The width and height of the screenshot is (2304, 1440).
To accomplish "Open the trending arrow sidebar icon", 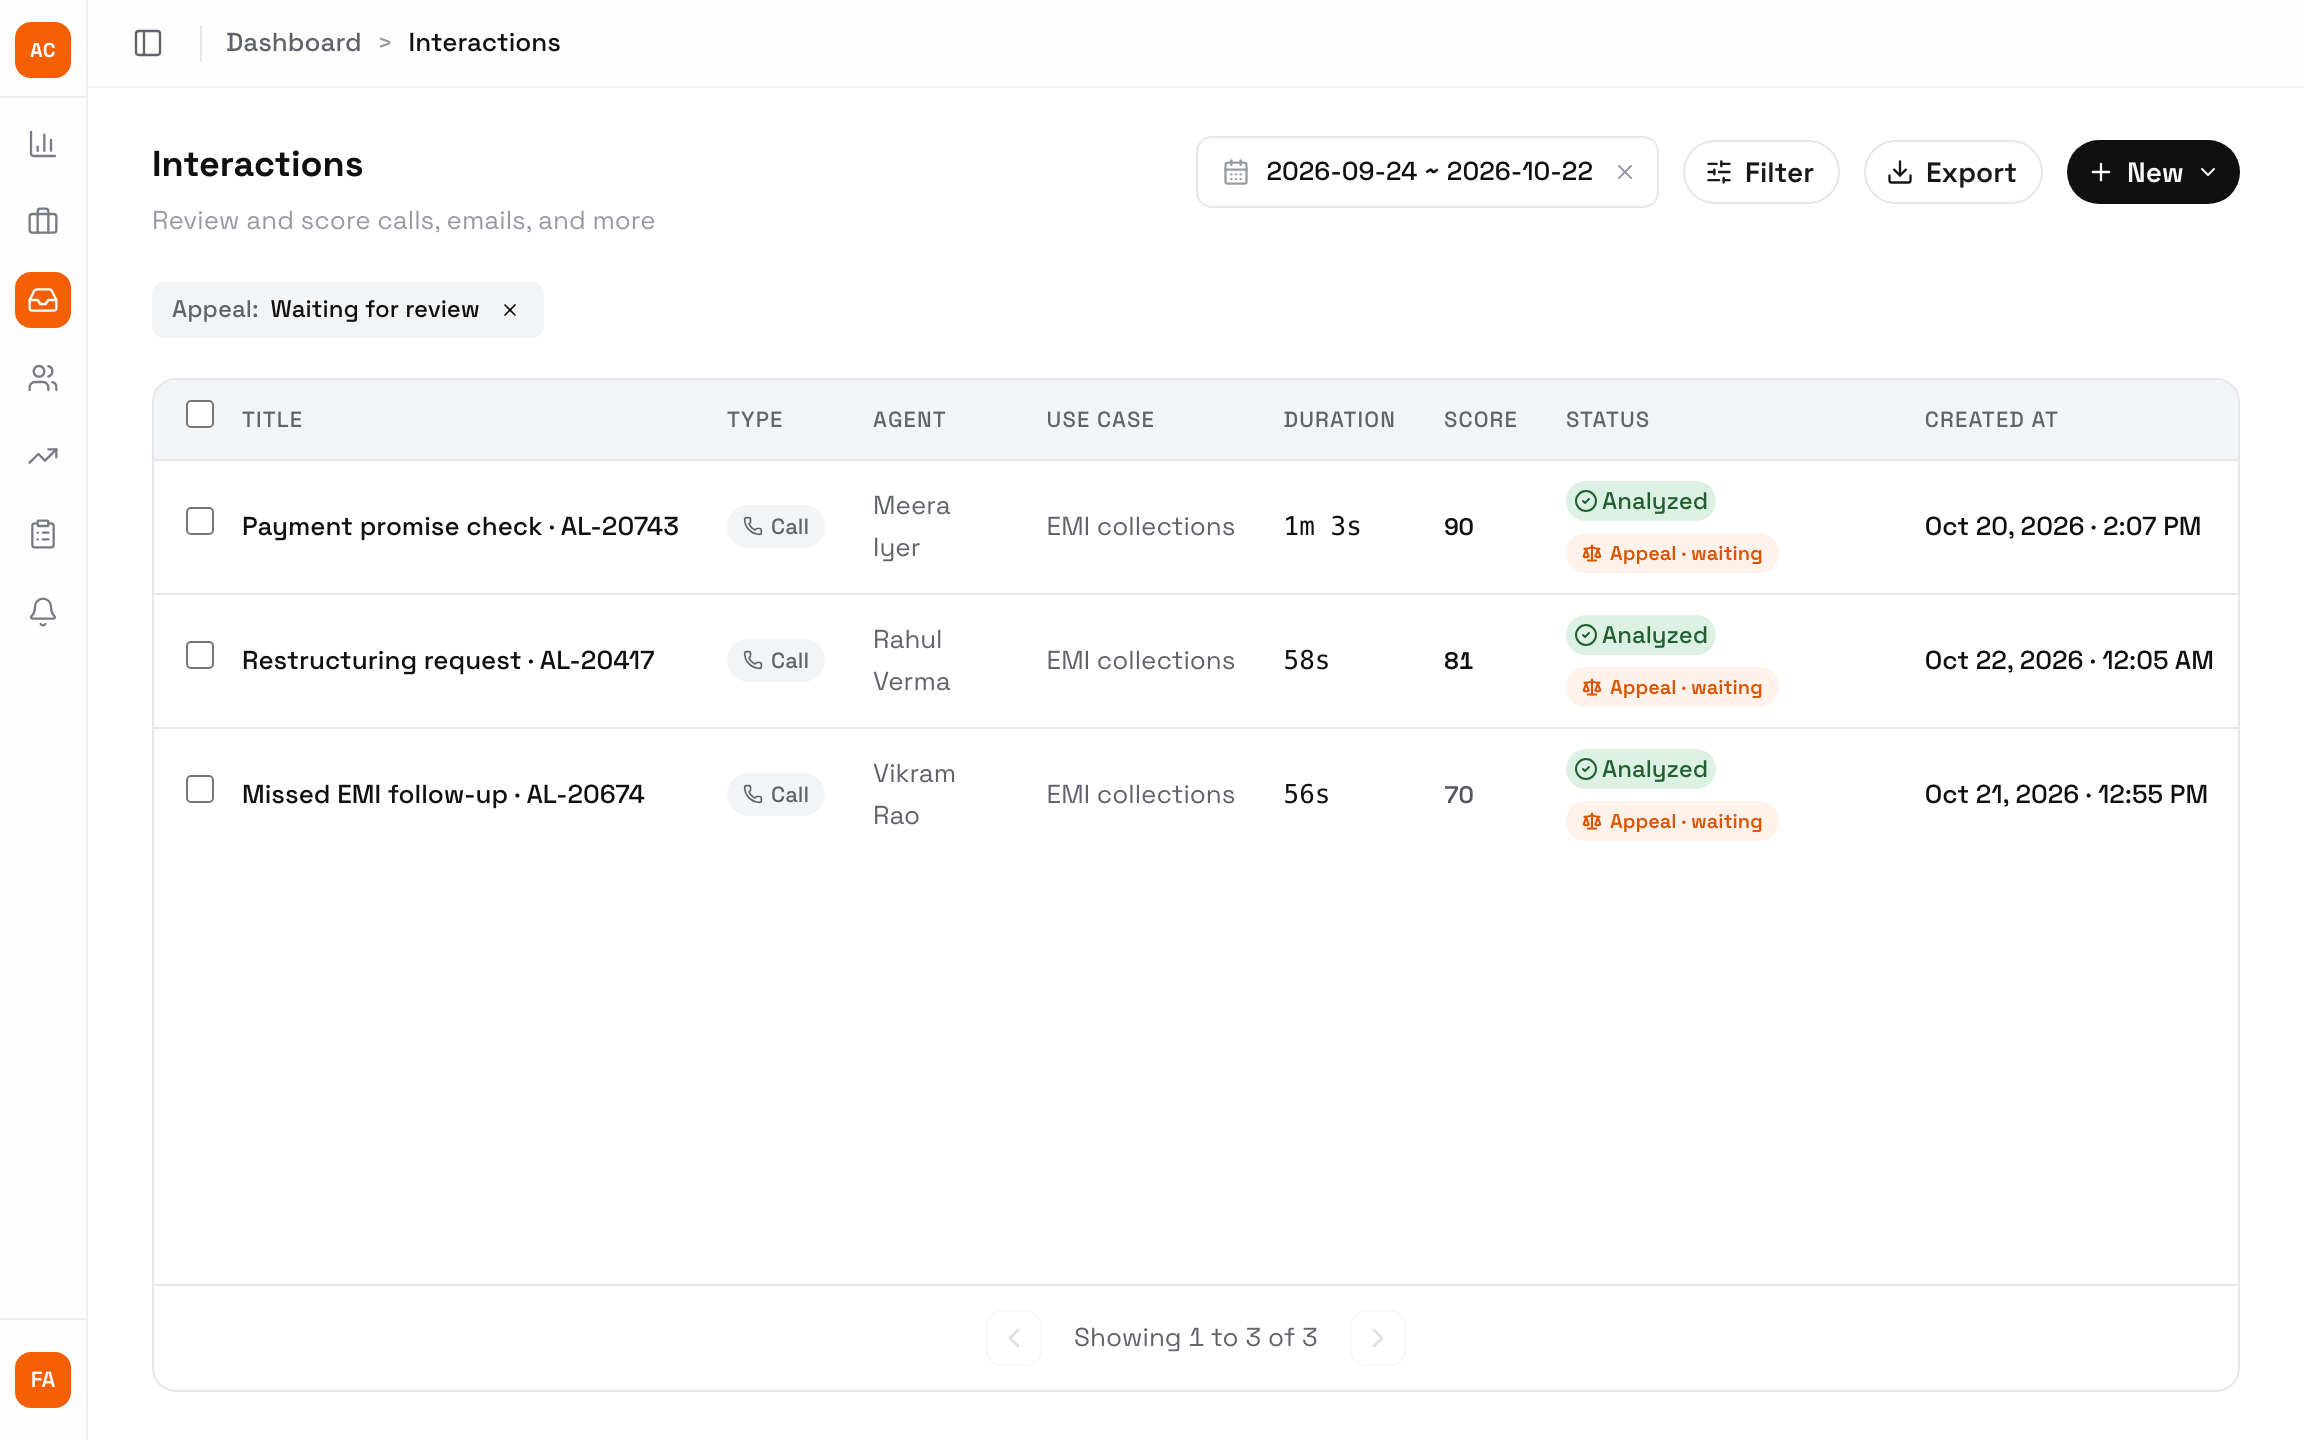I will 43,456.
